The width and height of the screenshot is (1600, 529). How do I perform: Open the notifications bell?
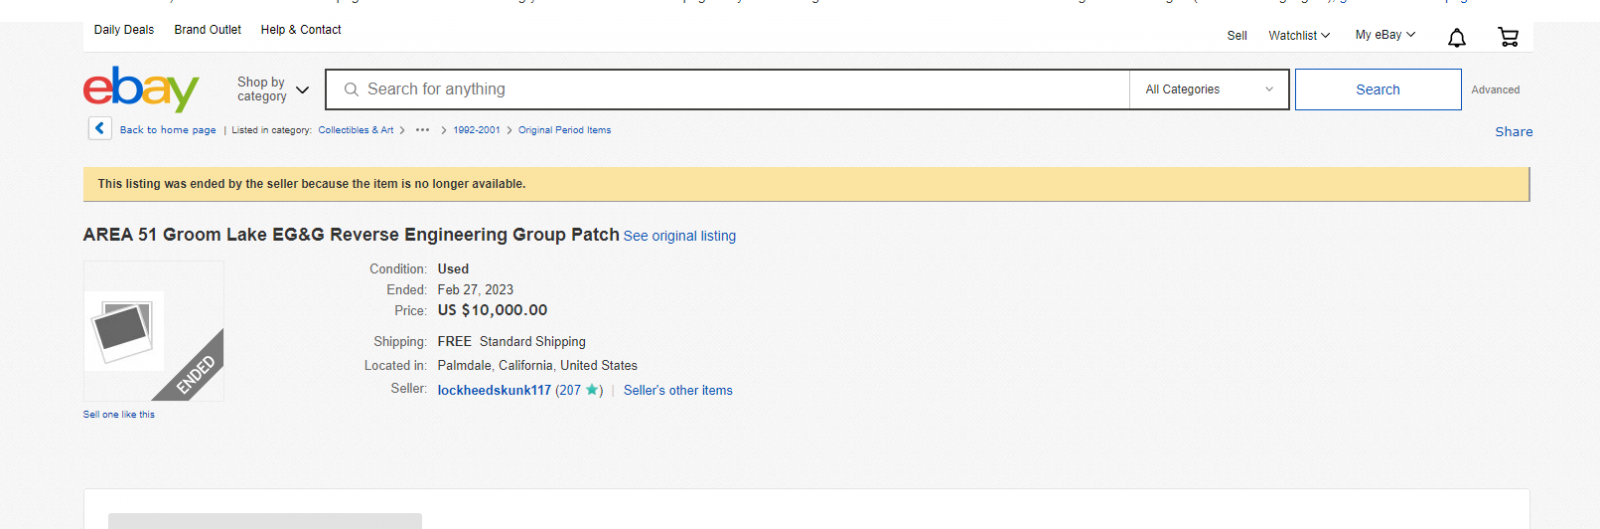coord(1457,38)
